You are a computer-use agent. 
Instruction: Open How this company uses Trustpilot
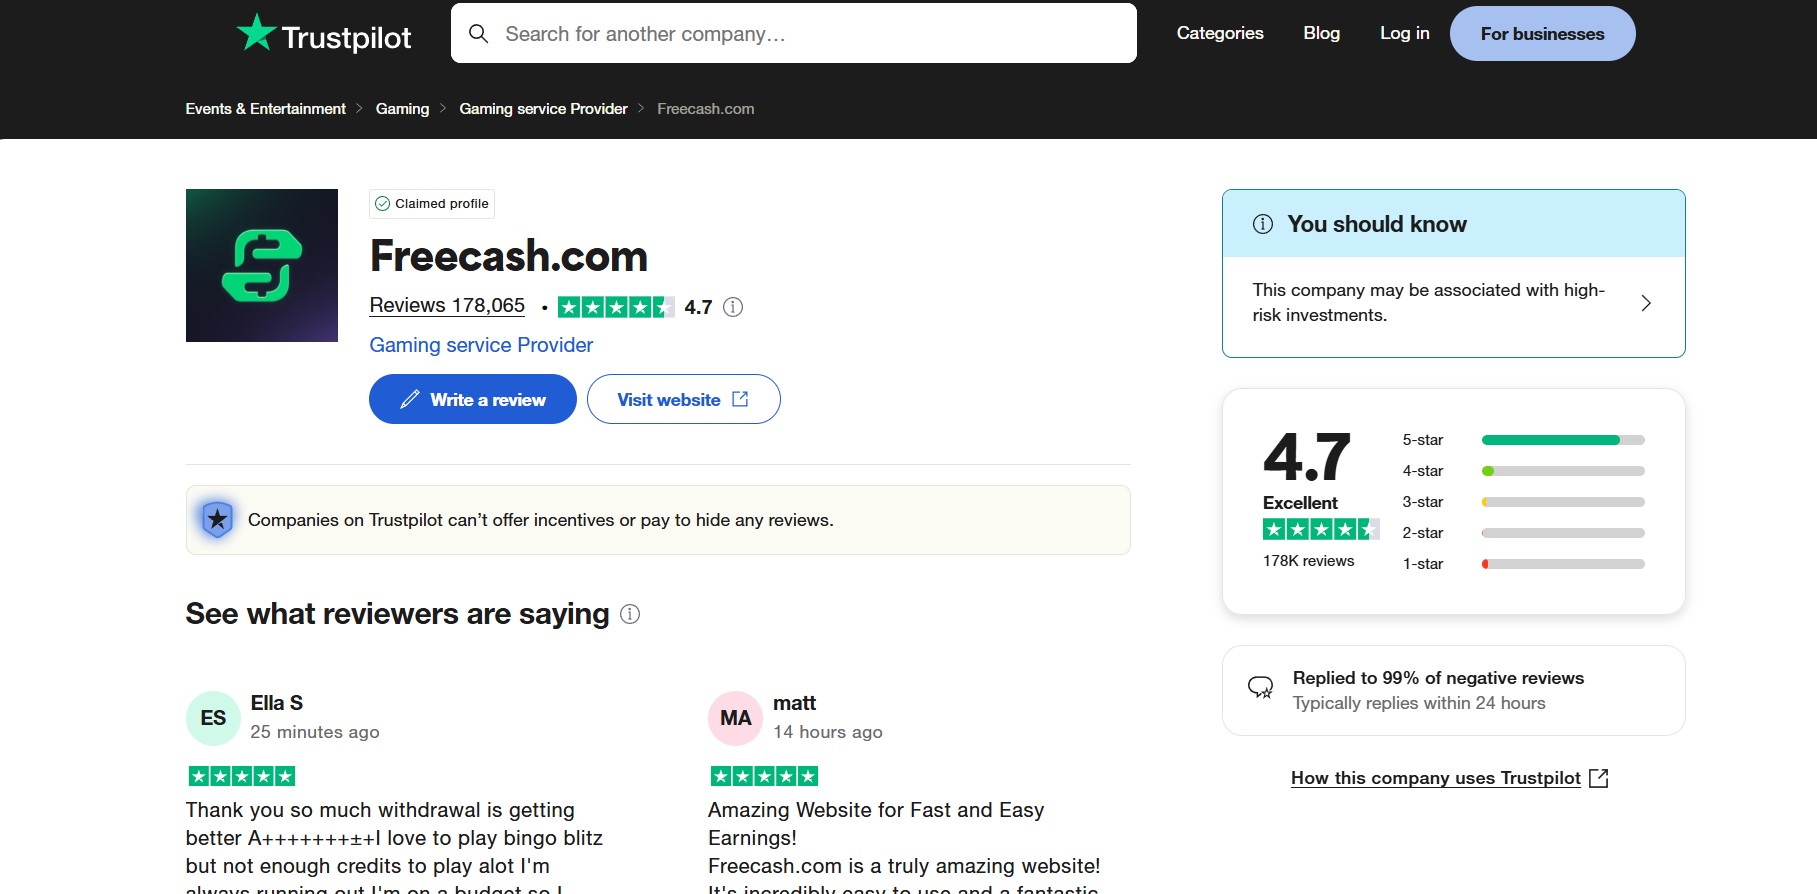coord(1436,778)
